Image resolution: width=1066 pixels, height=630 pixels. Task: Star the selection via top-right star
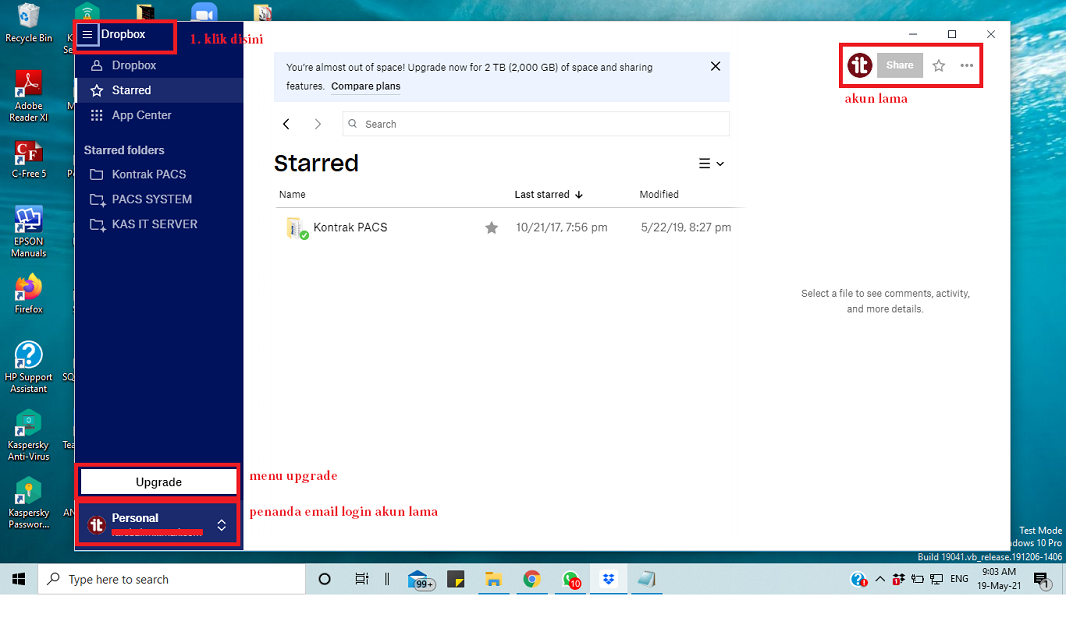tap(939, 65)
